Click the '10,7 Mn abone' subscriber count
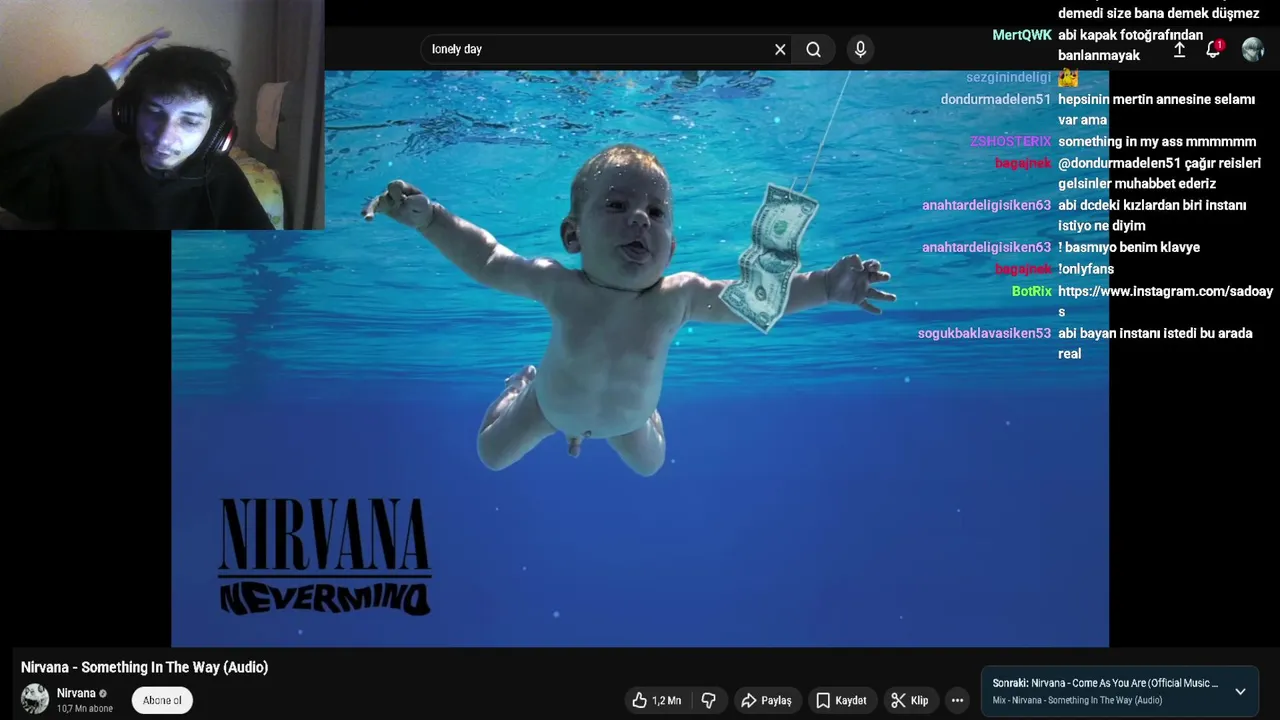 pyautogui.click(x=85, y=708)
